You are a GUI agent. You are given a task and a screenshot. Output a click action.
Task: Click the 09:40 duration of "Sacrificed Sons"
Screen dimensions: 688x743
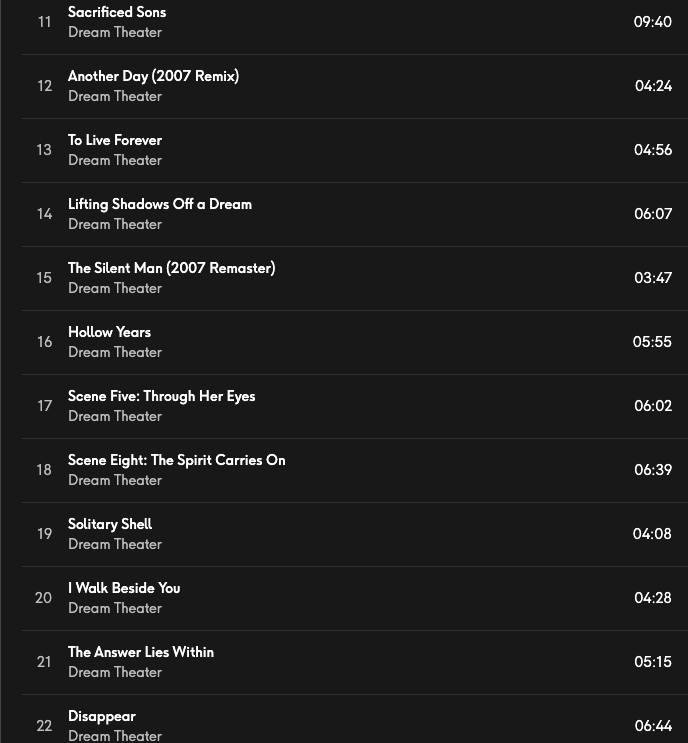click(653, 22)
